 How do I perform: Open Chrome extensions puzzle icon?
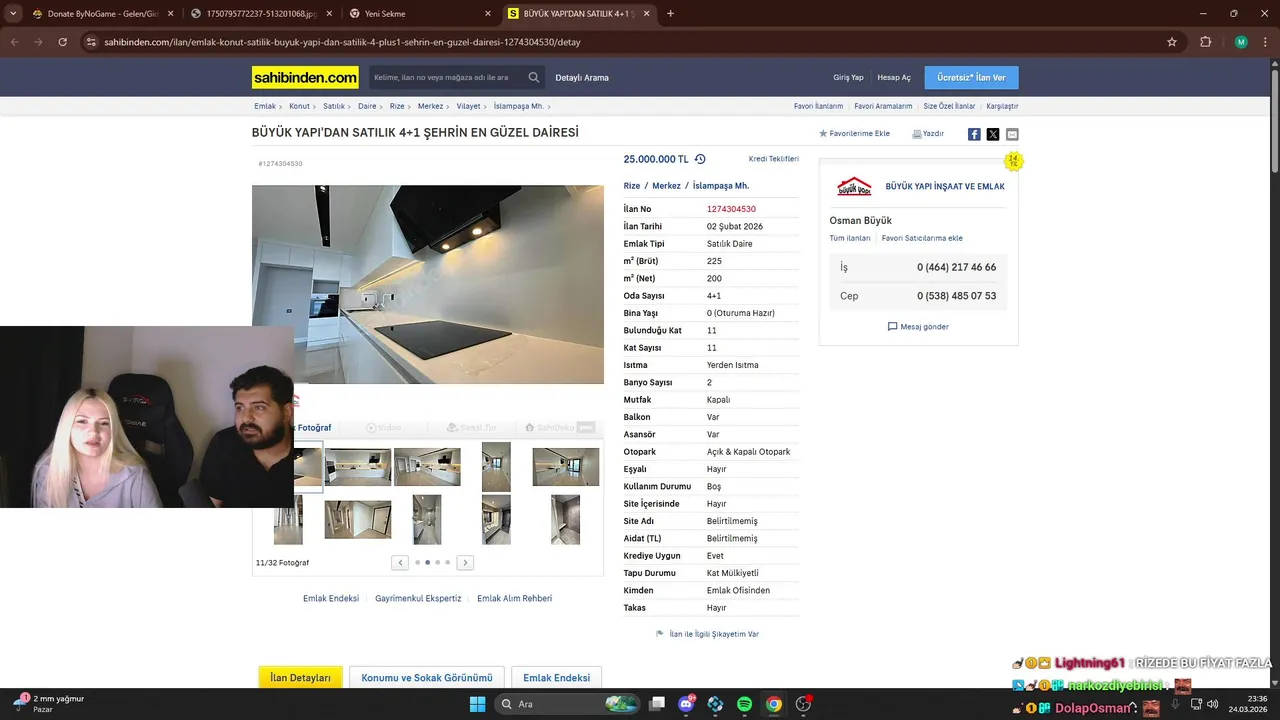pos(1206,42)
